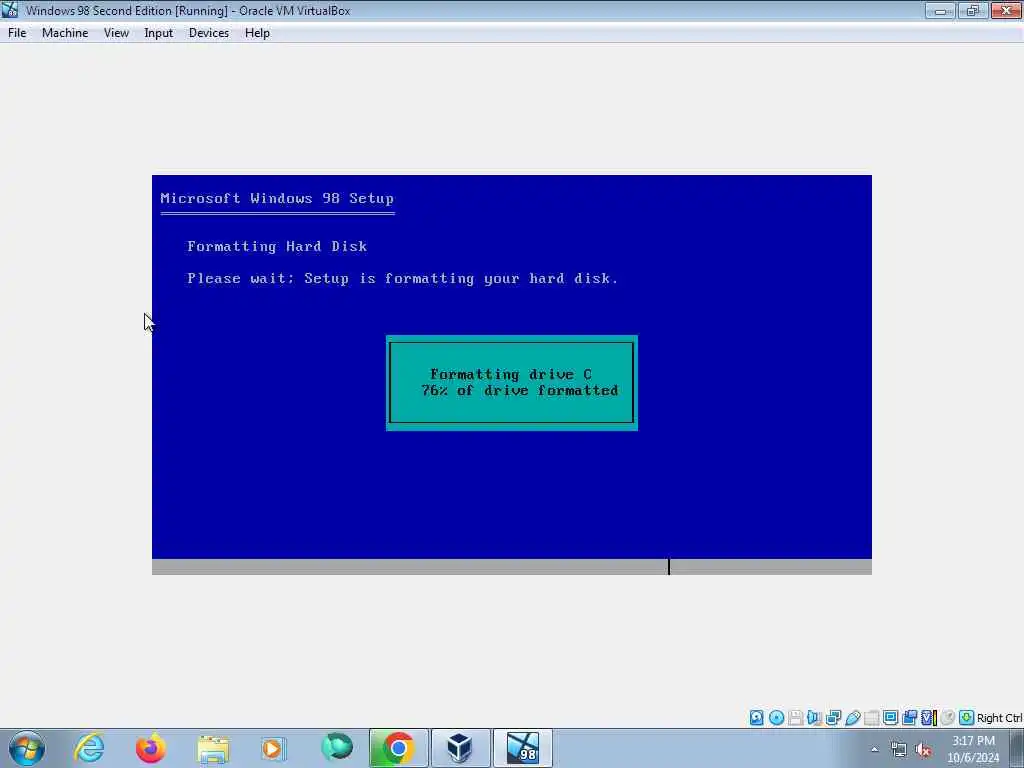Click the USB devices indicator icon
The image size is (1024, 768).
(x=853, y=718)
